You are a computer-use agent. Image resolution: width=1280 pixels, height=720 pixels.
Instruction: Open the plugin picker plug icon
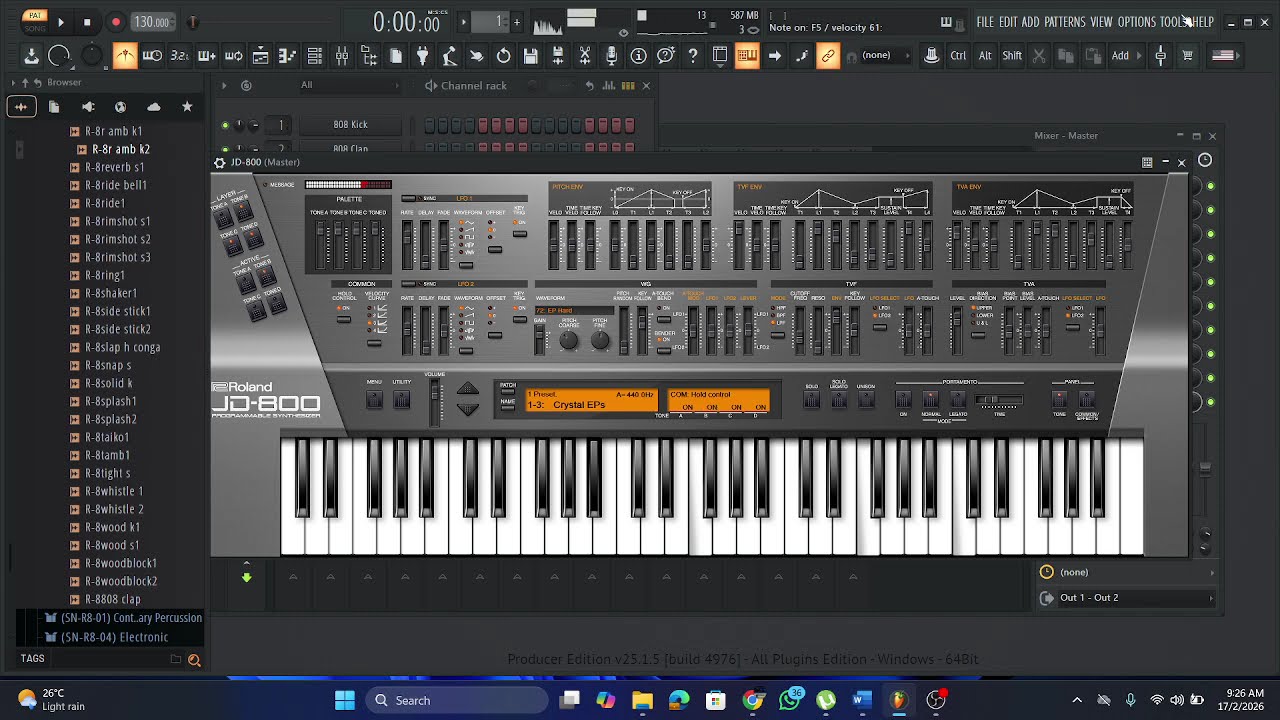(423, 56)
